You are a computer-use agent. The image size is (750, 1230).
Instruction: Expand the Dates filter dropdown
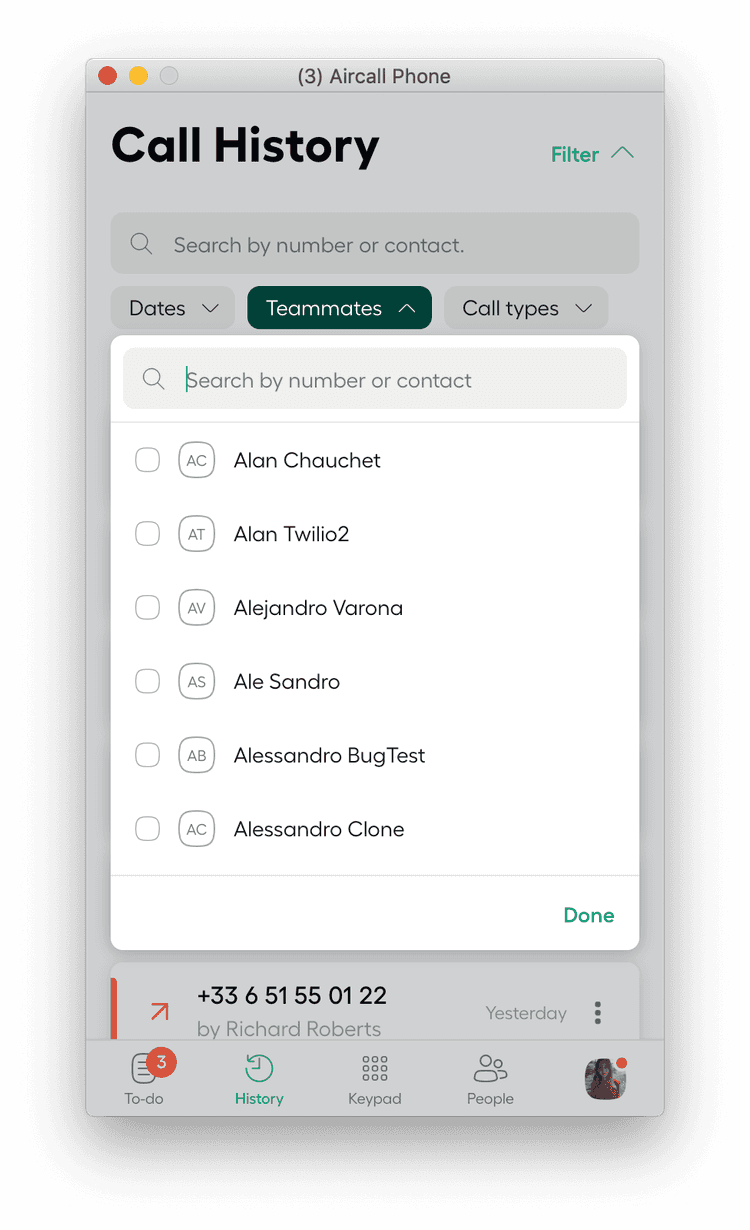pos(173,308)
